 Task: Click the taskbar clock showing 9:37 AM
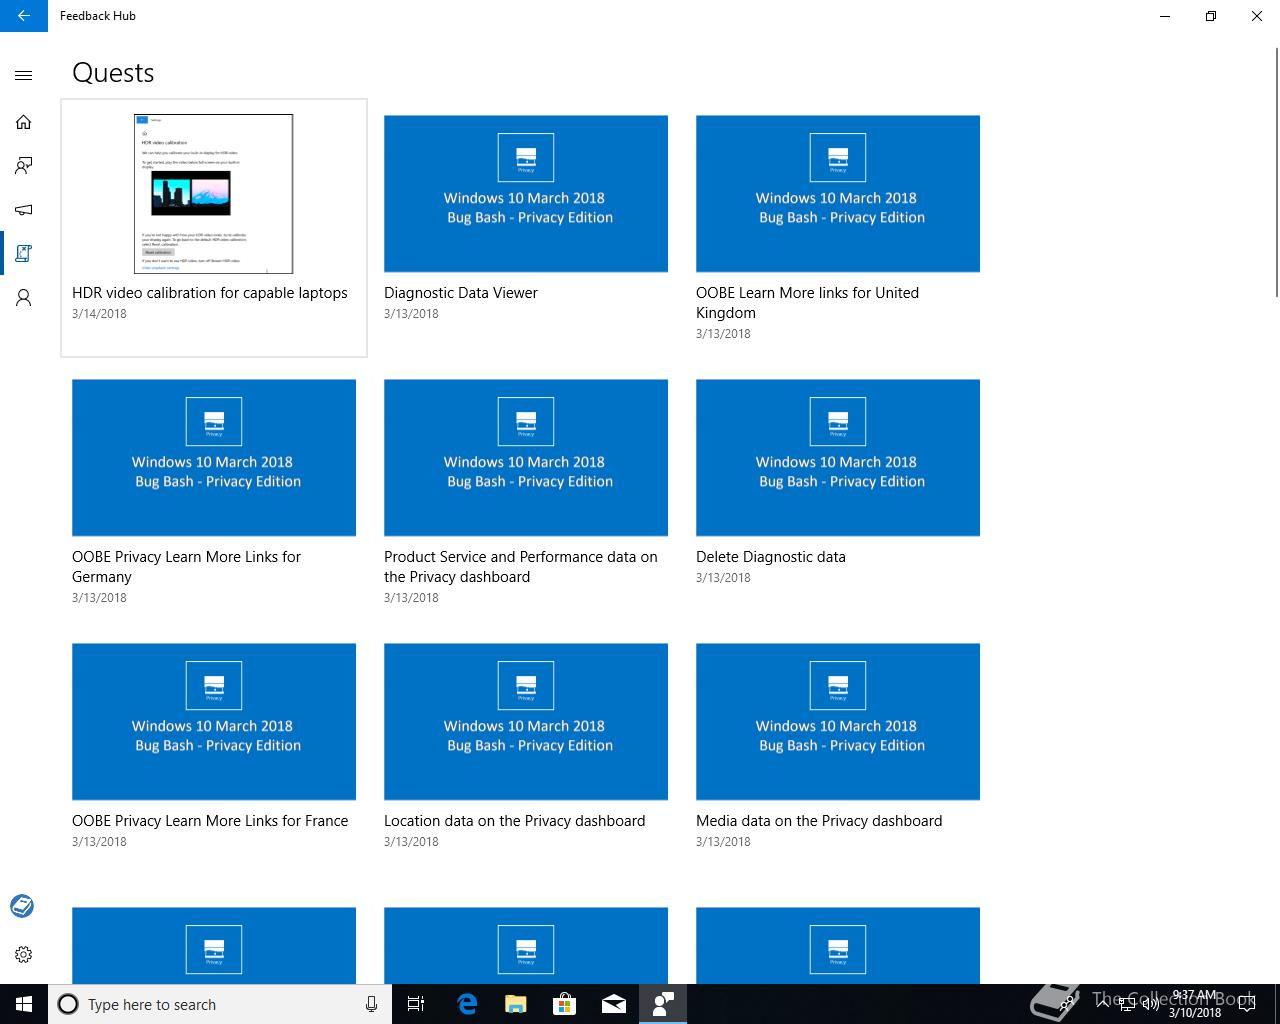pos(1195,1004)
